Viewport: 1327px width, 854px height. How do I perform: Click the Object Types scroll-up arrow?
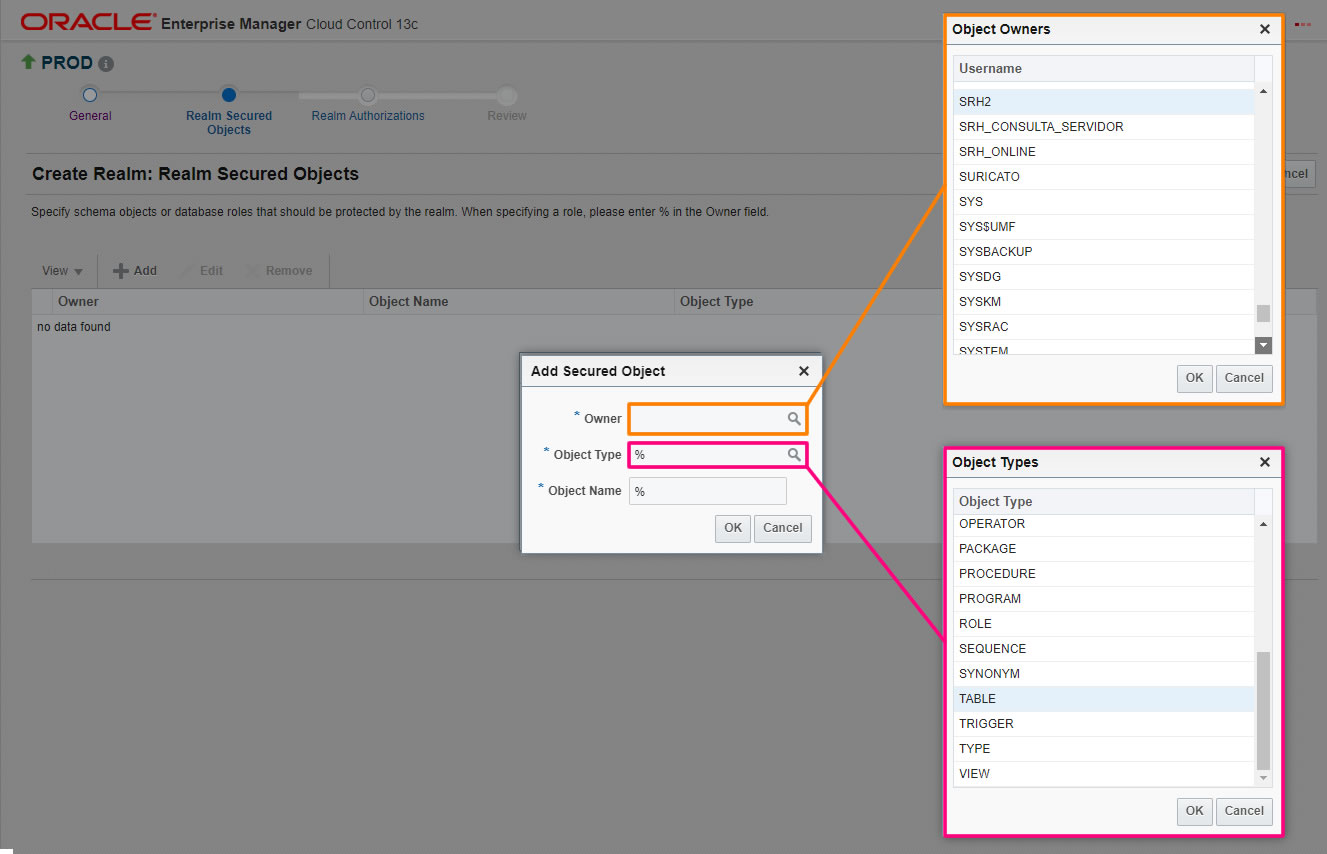pyautogui.click(x=1263, y=525)
